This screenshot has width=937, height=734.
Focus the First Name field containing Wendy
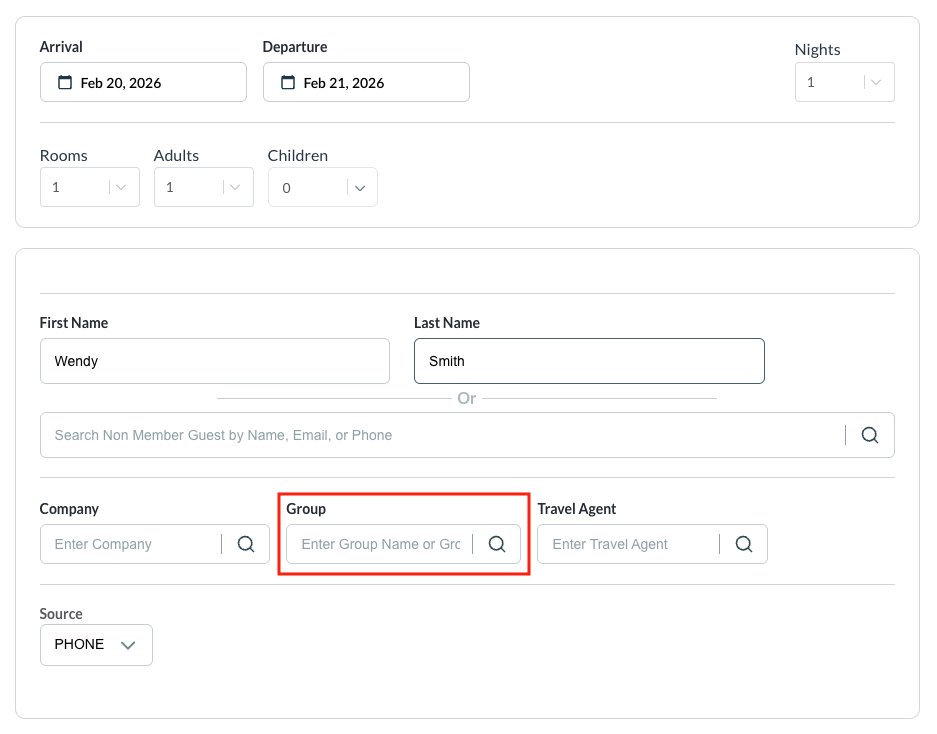[x=214, y=361]
